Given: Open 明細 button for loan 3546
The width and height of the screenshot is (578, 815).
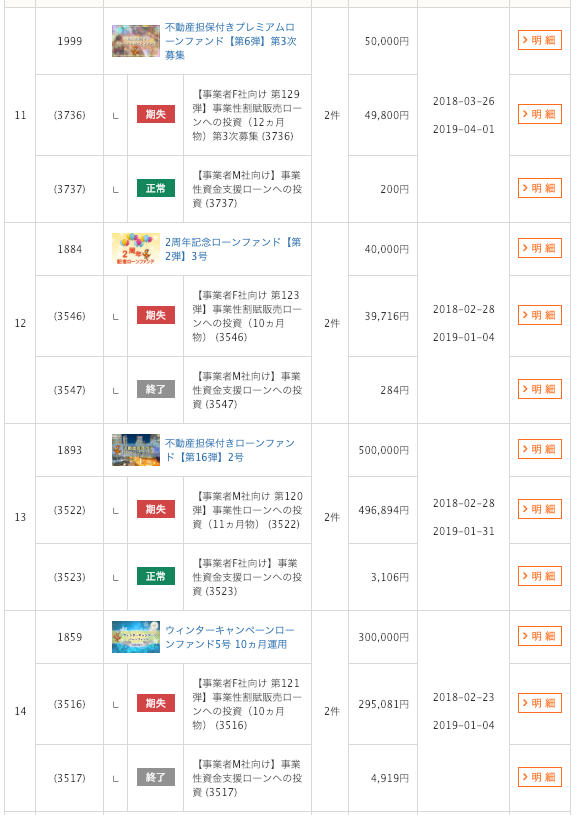Looking at the screenshot, I should [540, 315].
